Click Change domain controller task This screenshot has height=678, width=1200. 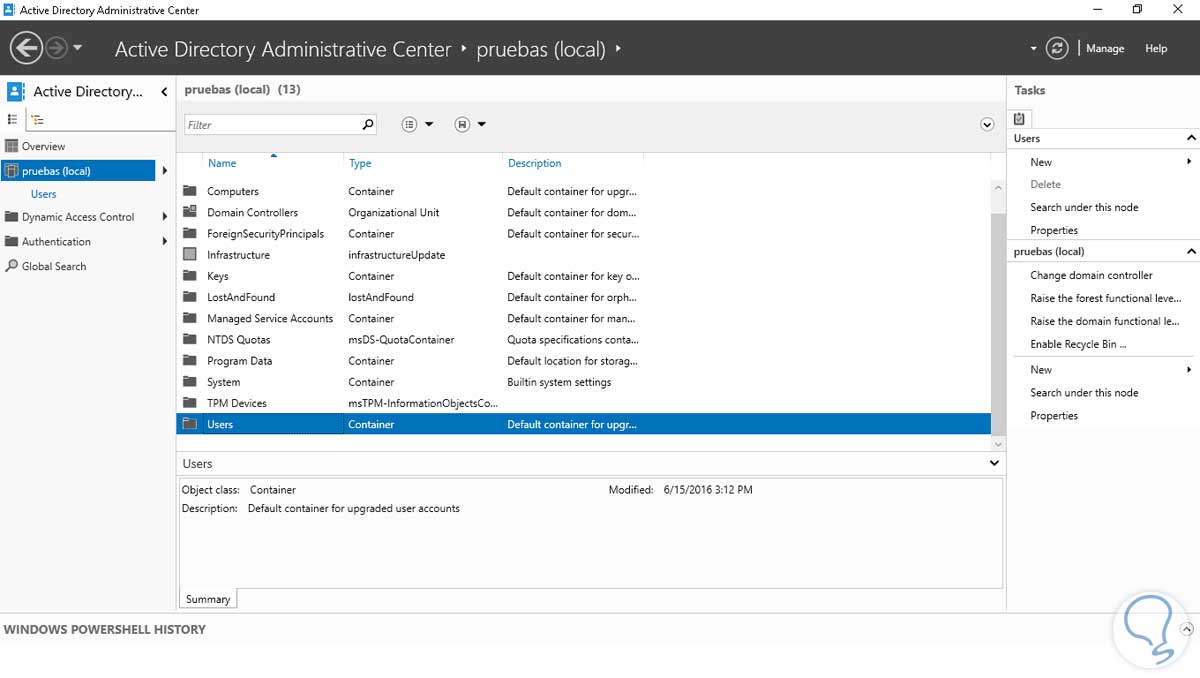1091,275
